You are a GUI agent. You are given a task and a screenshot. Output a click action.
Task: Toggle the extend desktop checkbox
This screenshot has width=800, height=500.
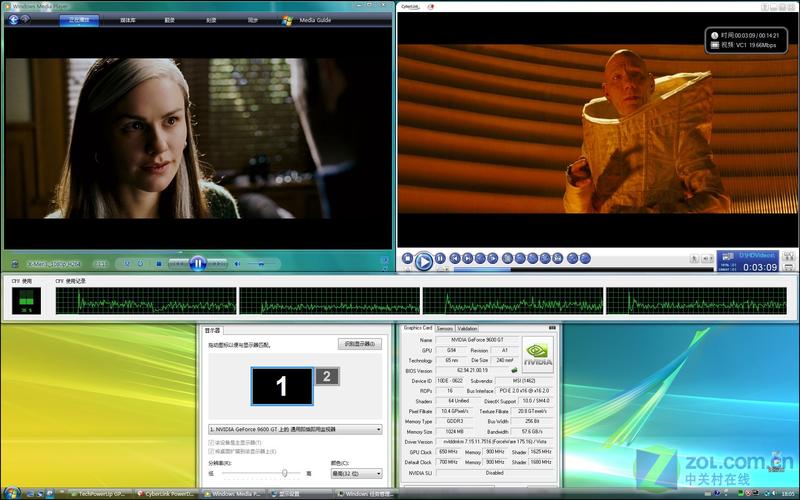tap(211, 452)
